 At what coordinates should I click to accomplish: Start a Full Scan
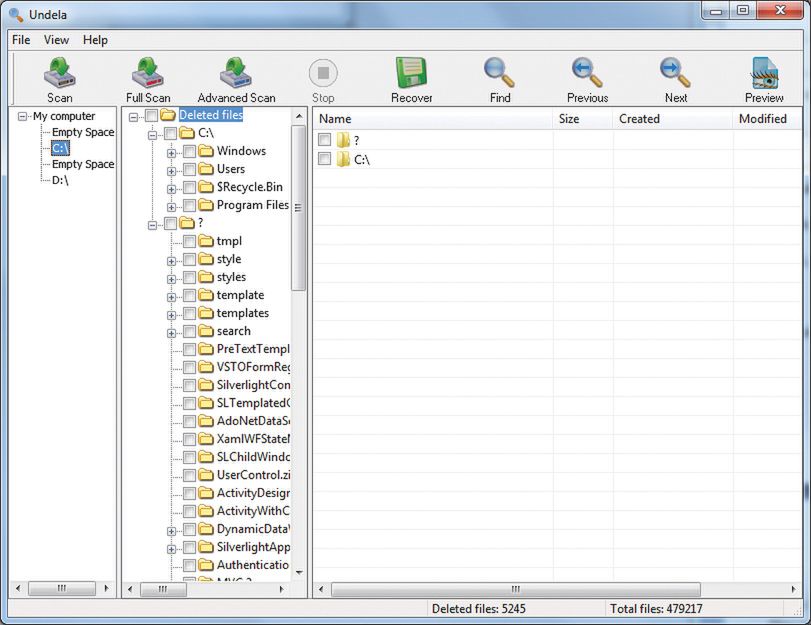[x=148, y=79]
